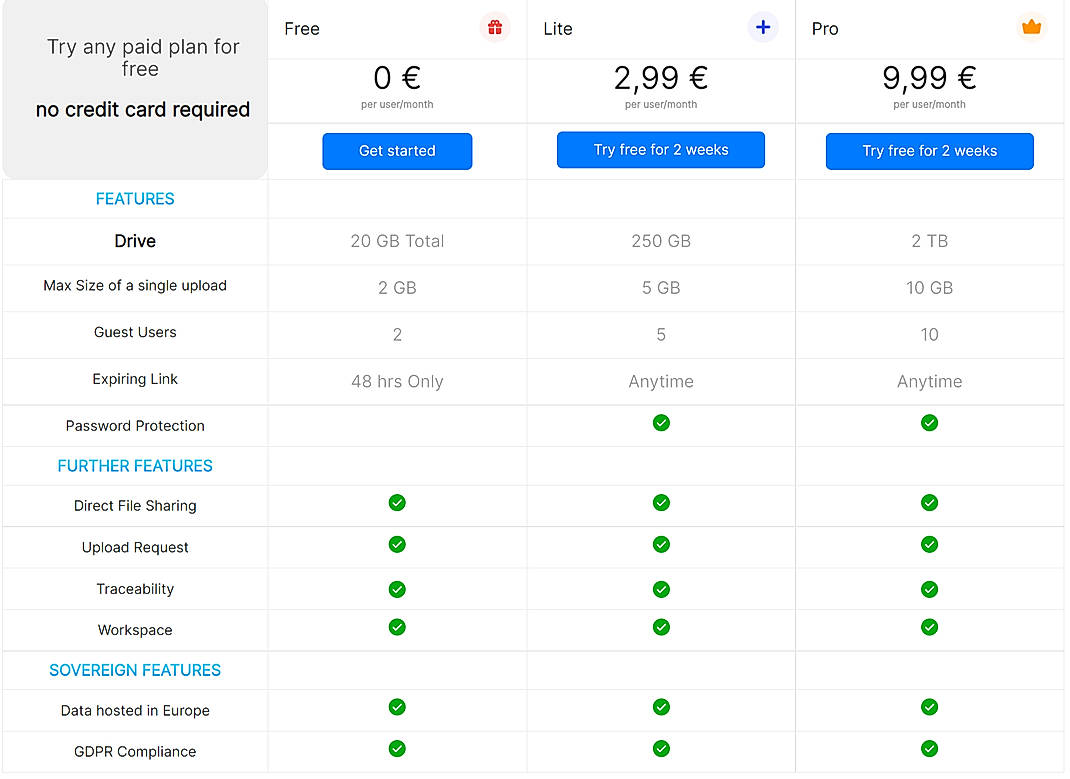Viewport: 1070px width, 779px height.
Task: Click the FURTHER FEATURES section heading
Action: [x=135, y=466]
